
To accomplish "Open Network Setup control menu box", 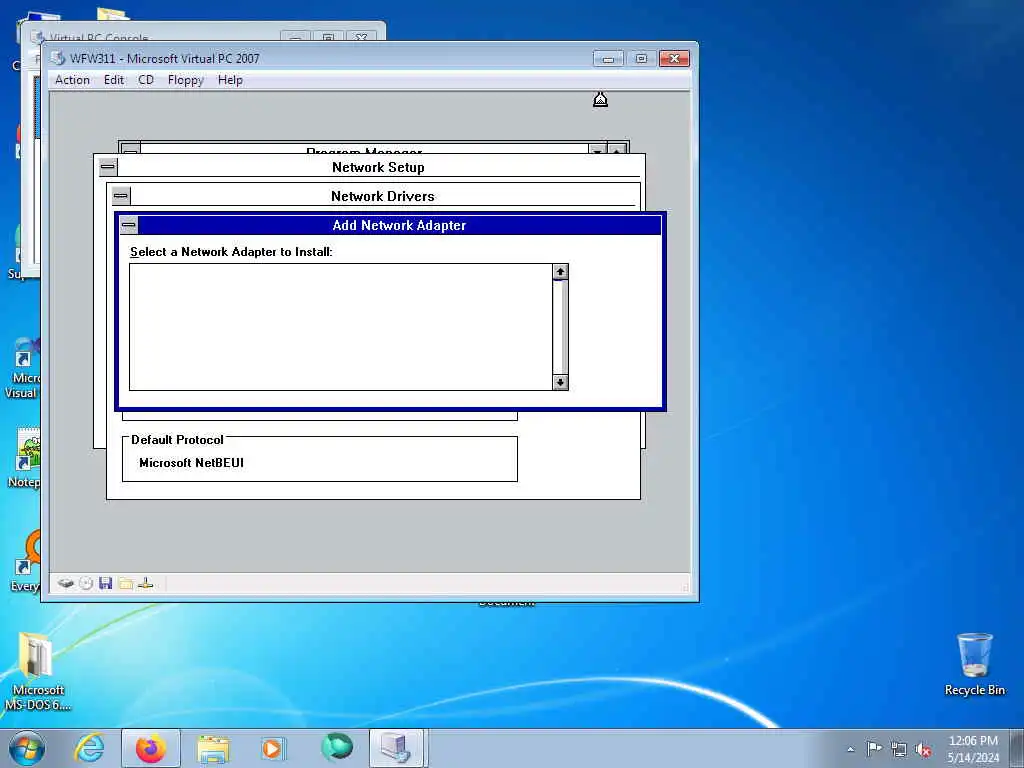I will [108, 167].
